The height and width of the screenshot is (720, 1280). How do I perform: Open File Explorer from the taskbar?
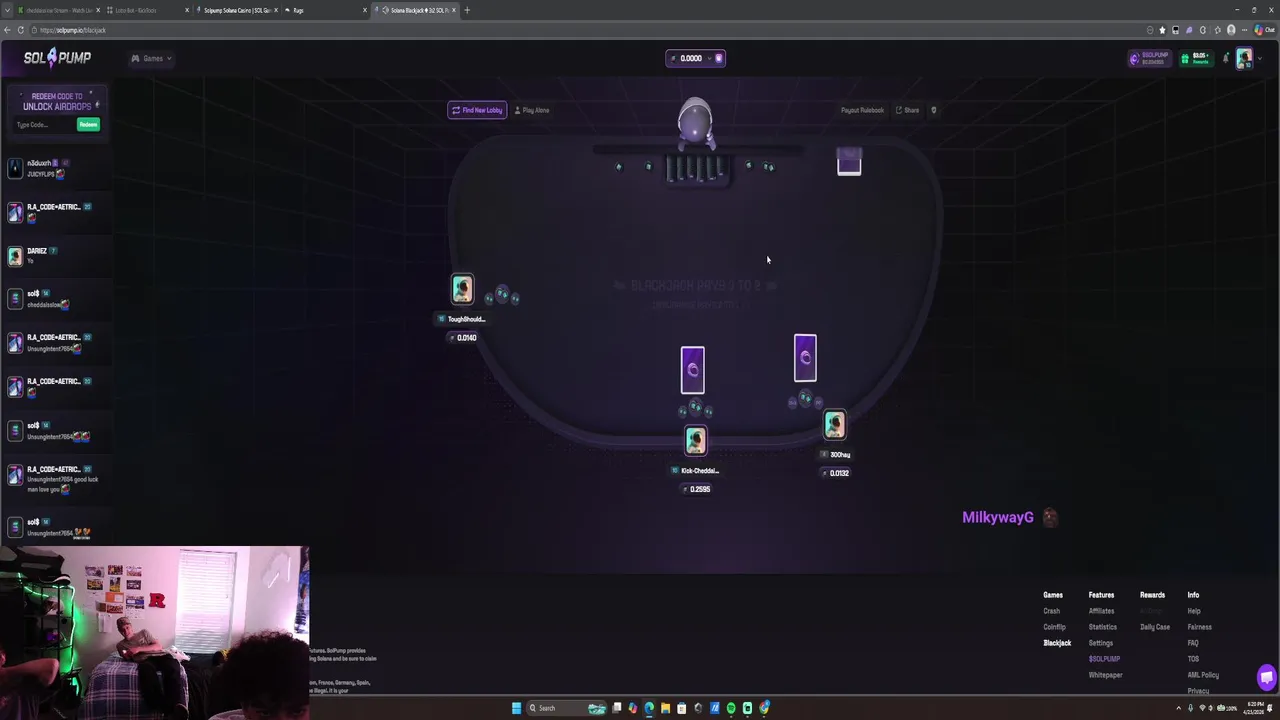tap(665, 708)
